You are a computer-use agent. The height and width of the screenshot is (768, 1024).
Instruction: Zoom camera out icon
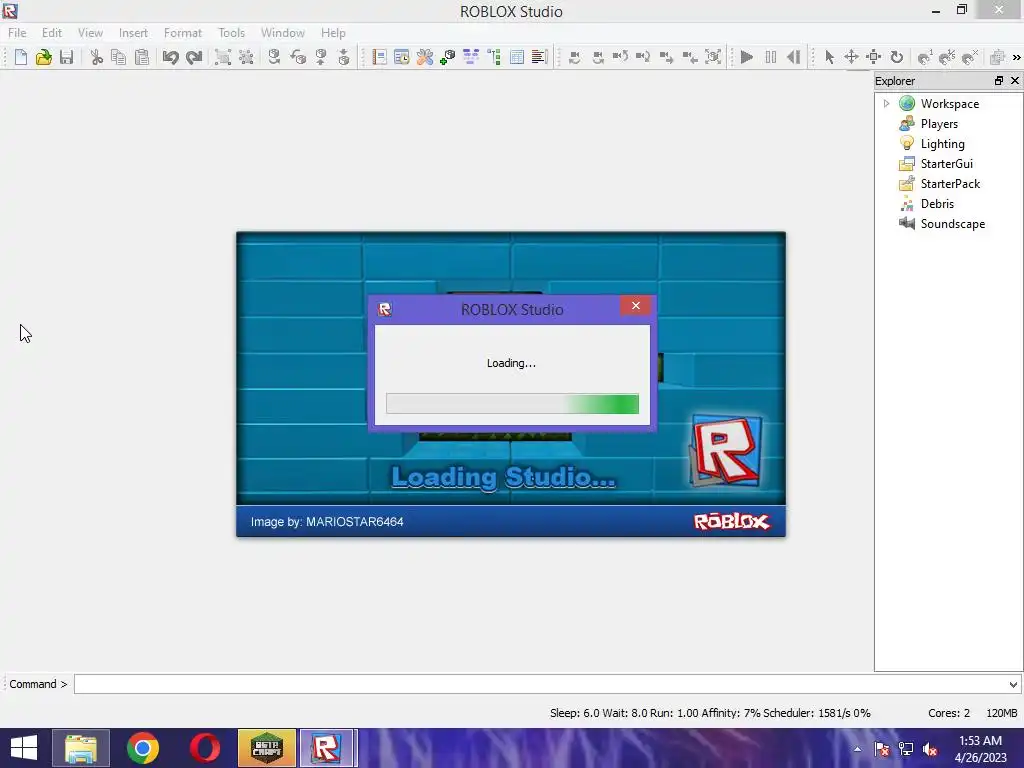(690, 57)
